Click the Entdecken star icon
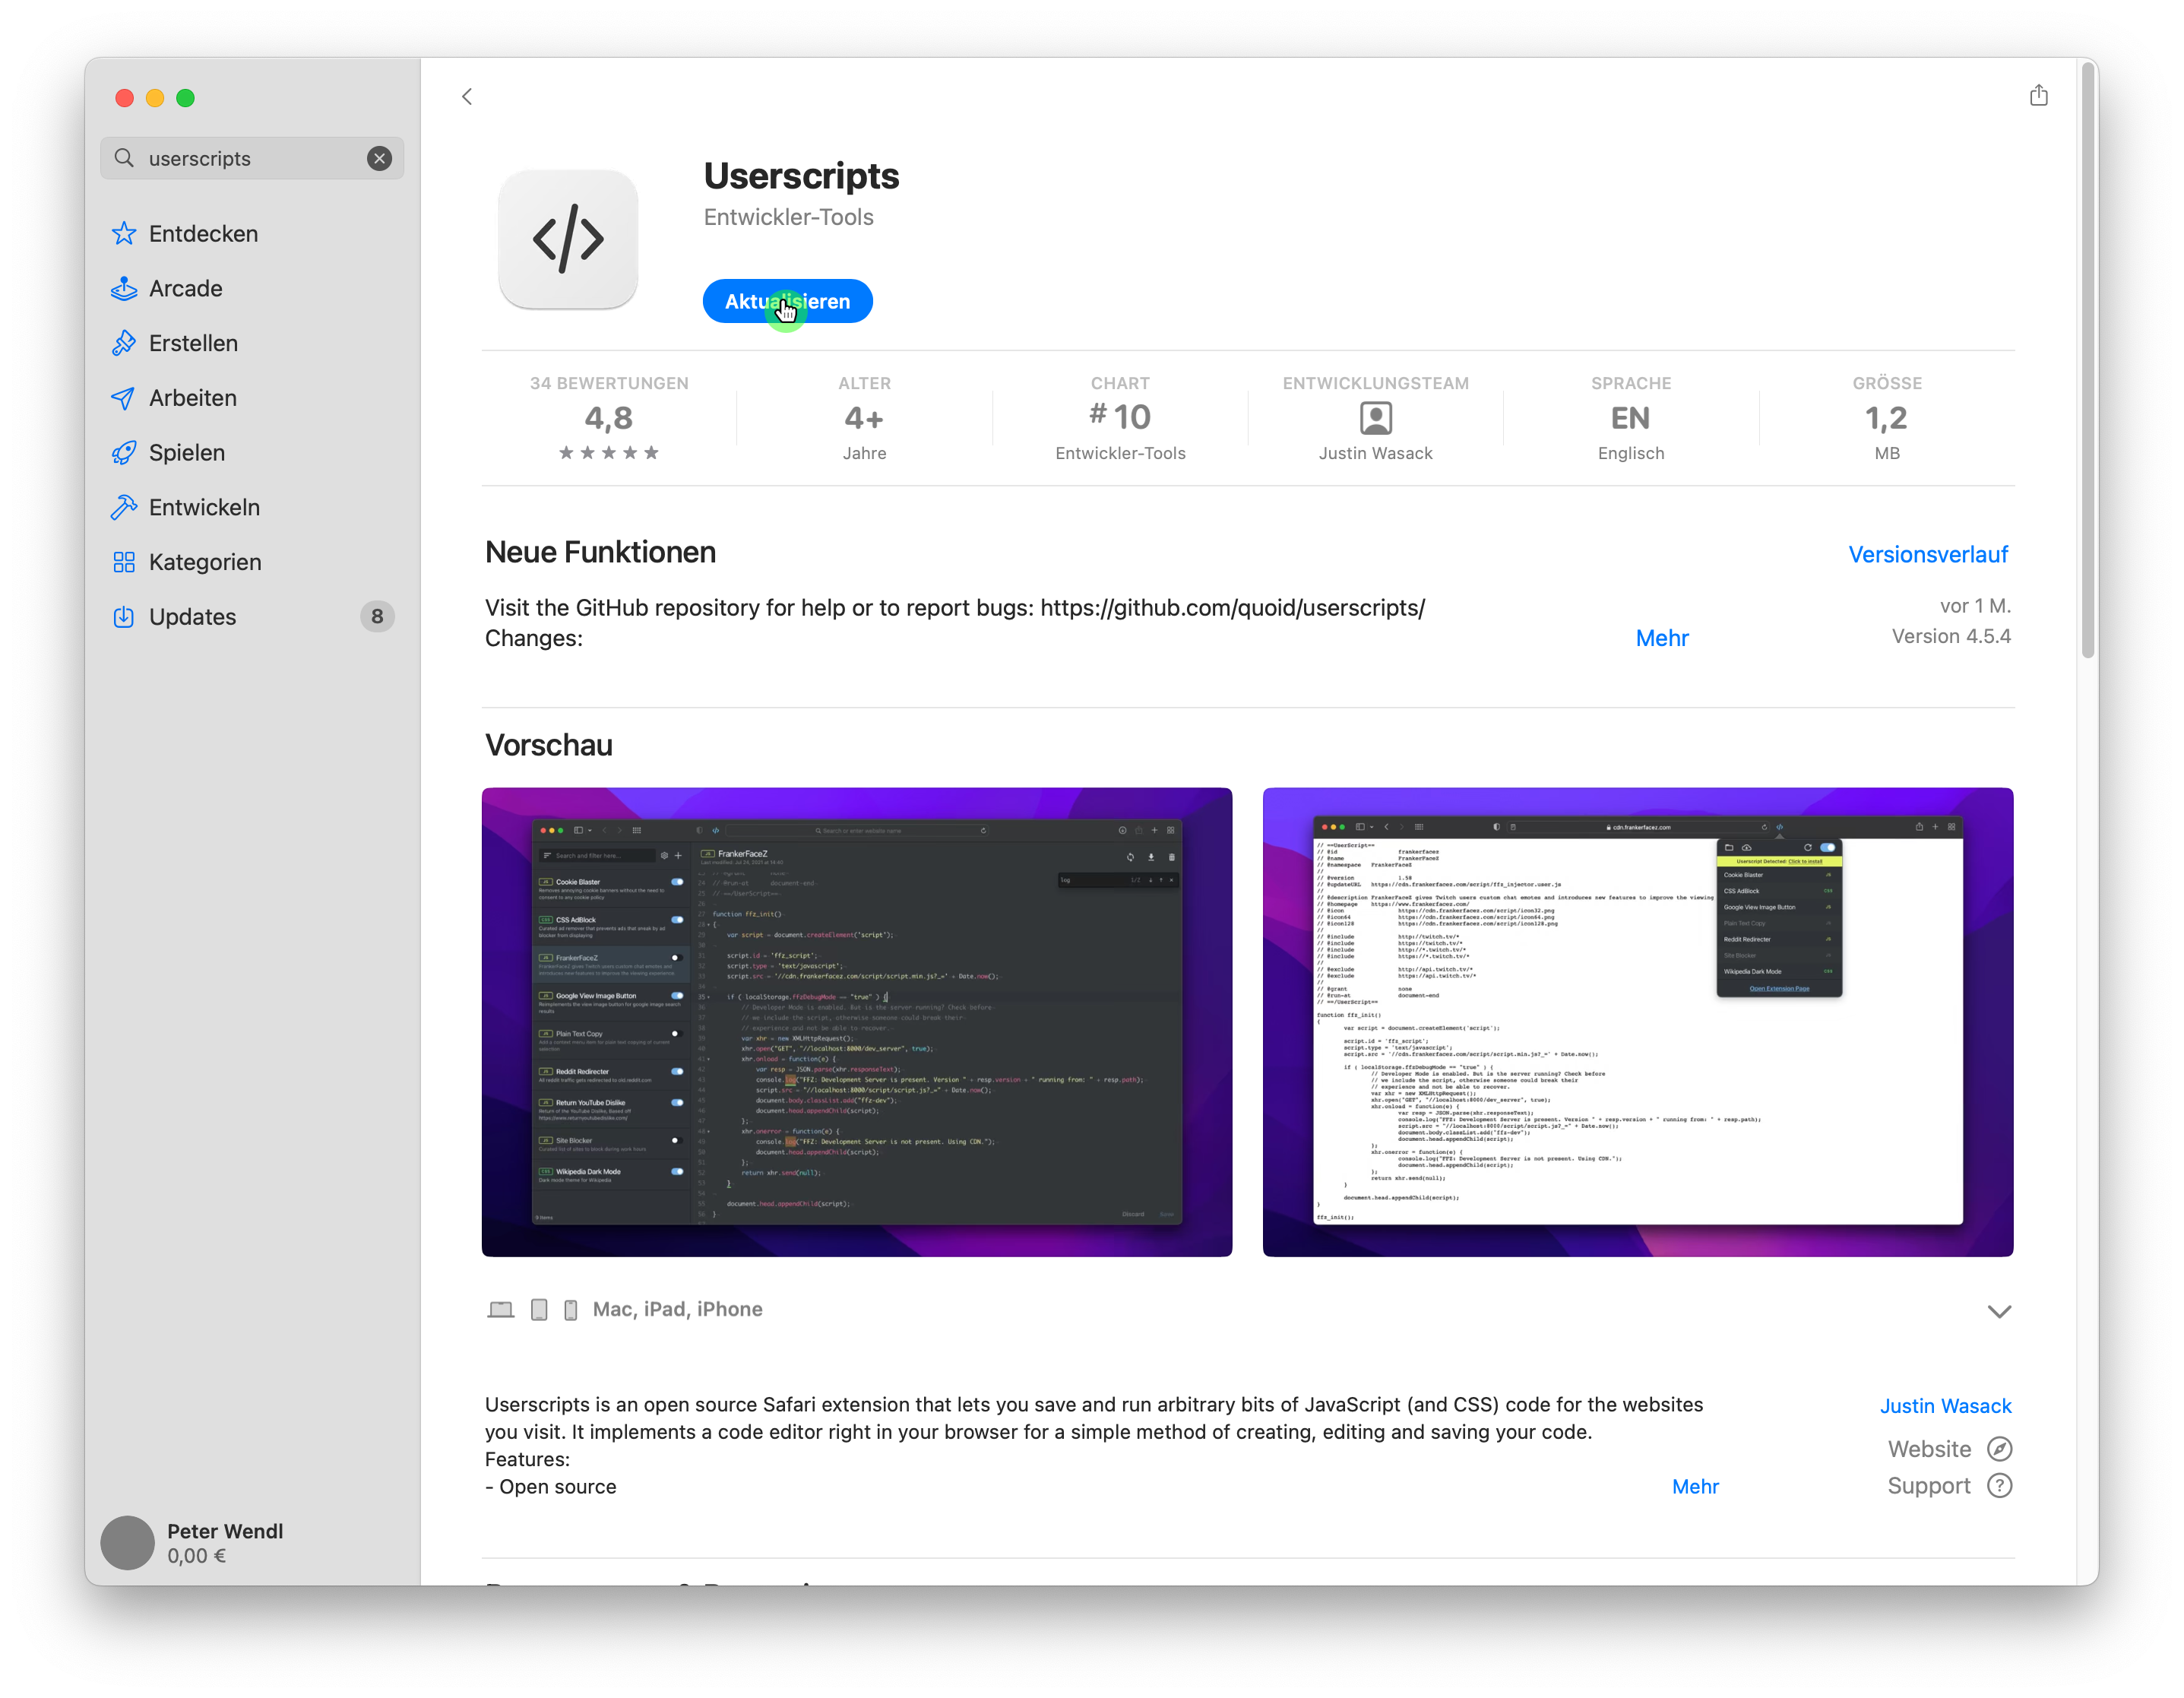 point(124,233)
